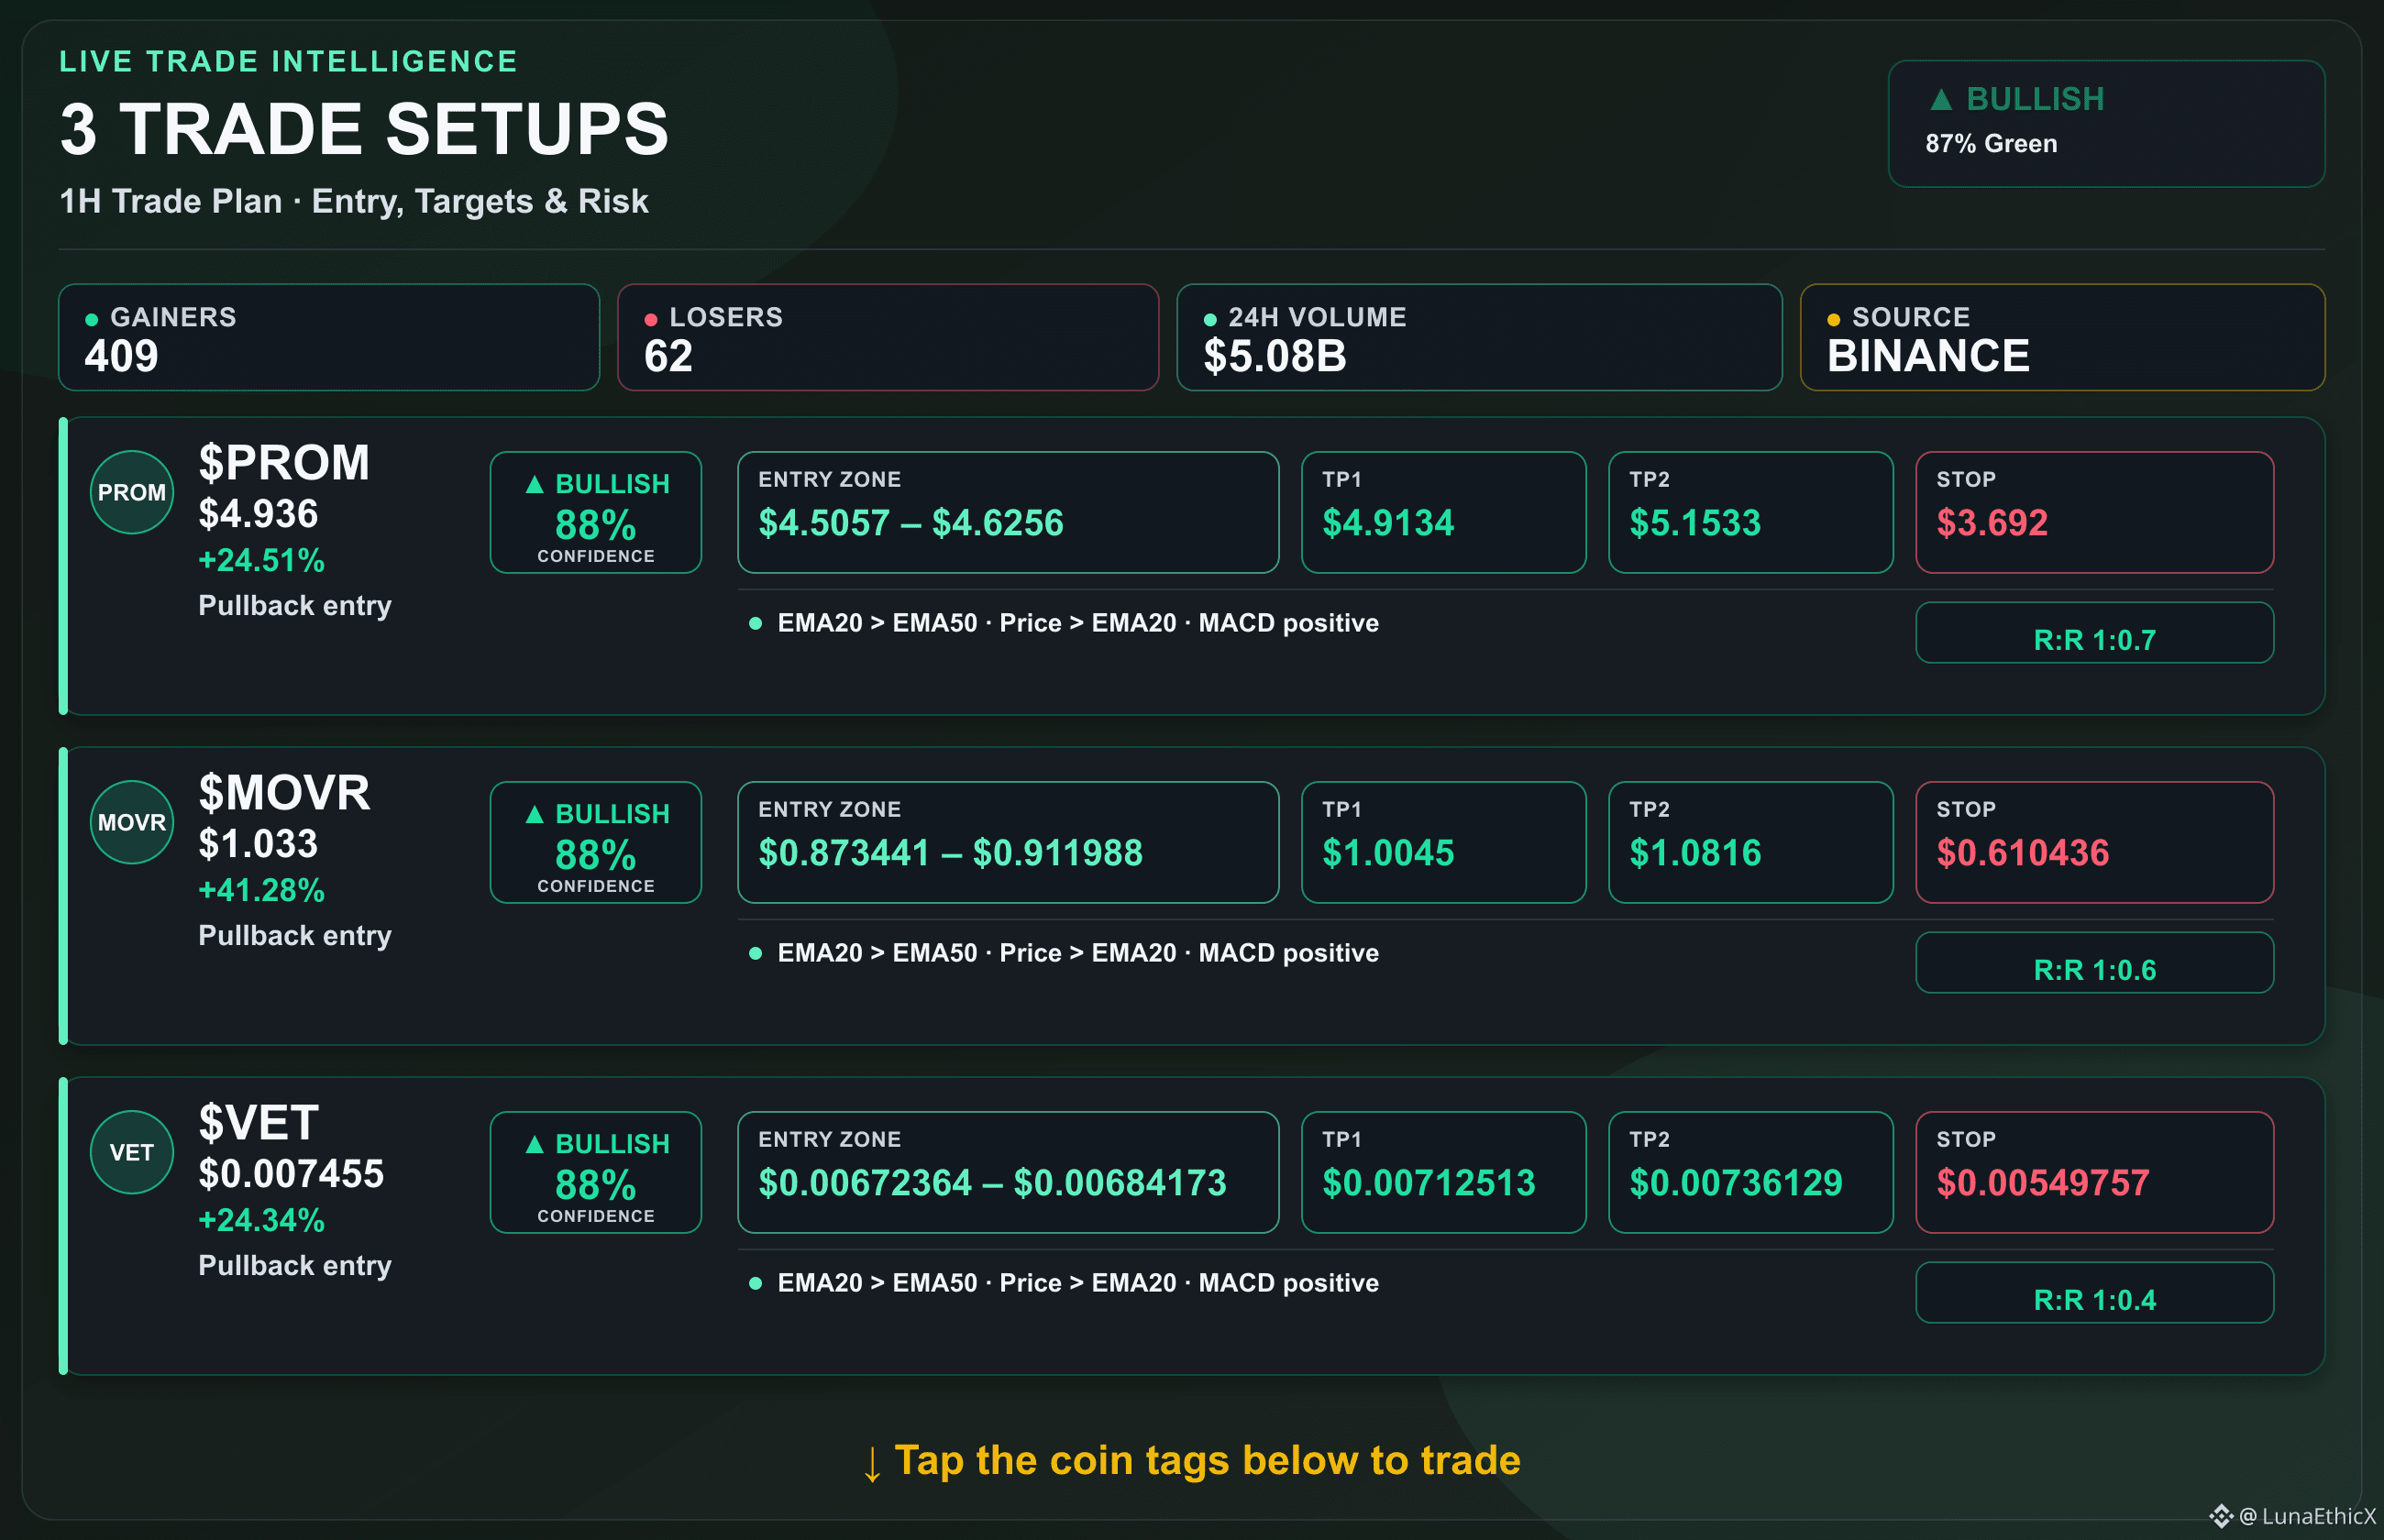The width and height of the screenshot is (2384, 1540).
Task: Open the 24H Volume $5.08B card
Action: [x=1479, y=337]
